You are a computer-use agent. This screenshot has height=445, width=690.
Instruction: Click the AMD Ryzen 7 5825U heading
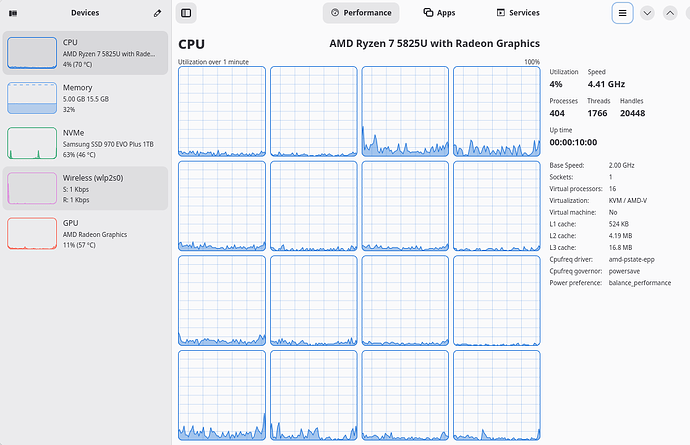coord(435,44)
